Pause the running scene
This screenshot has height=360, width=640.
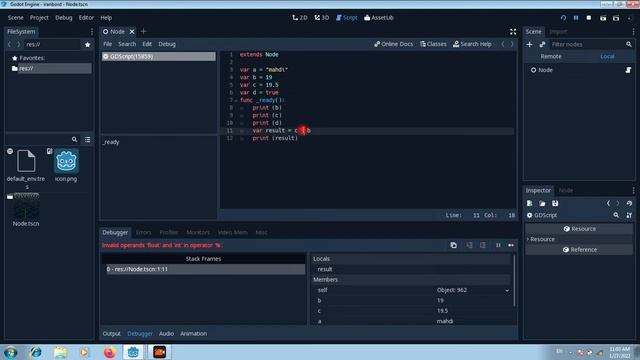tap(576, 18)
